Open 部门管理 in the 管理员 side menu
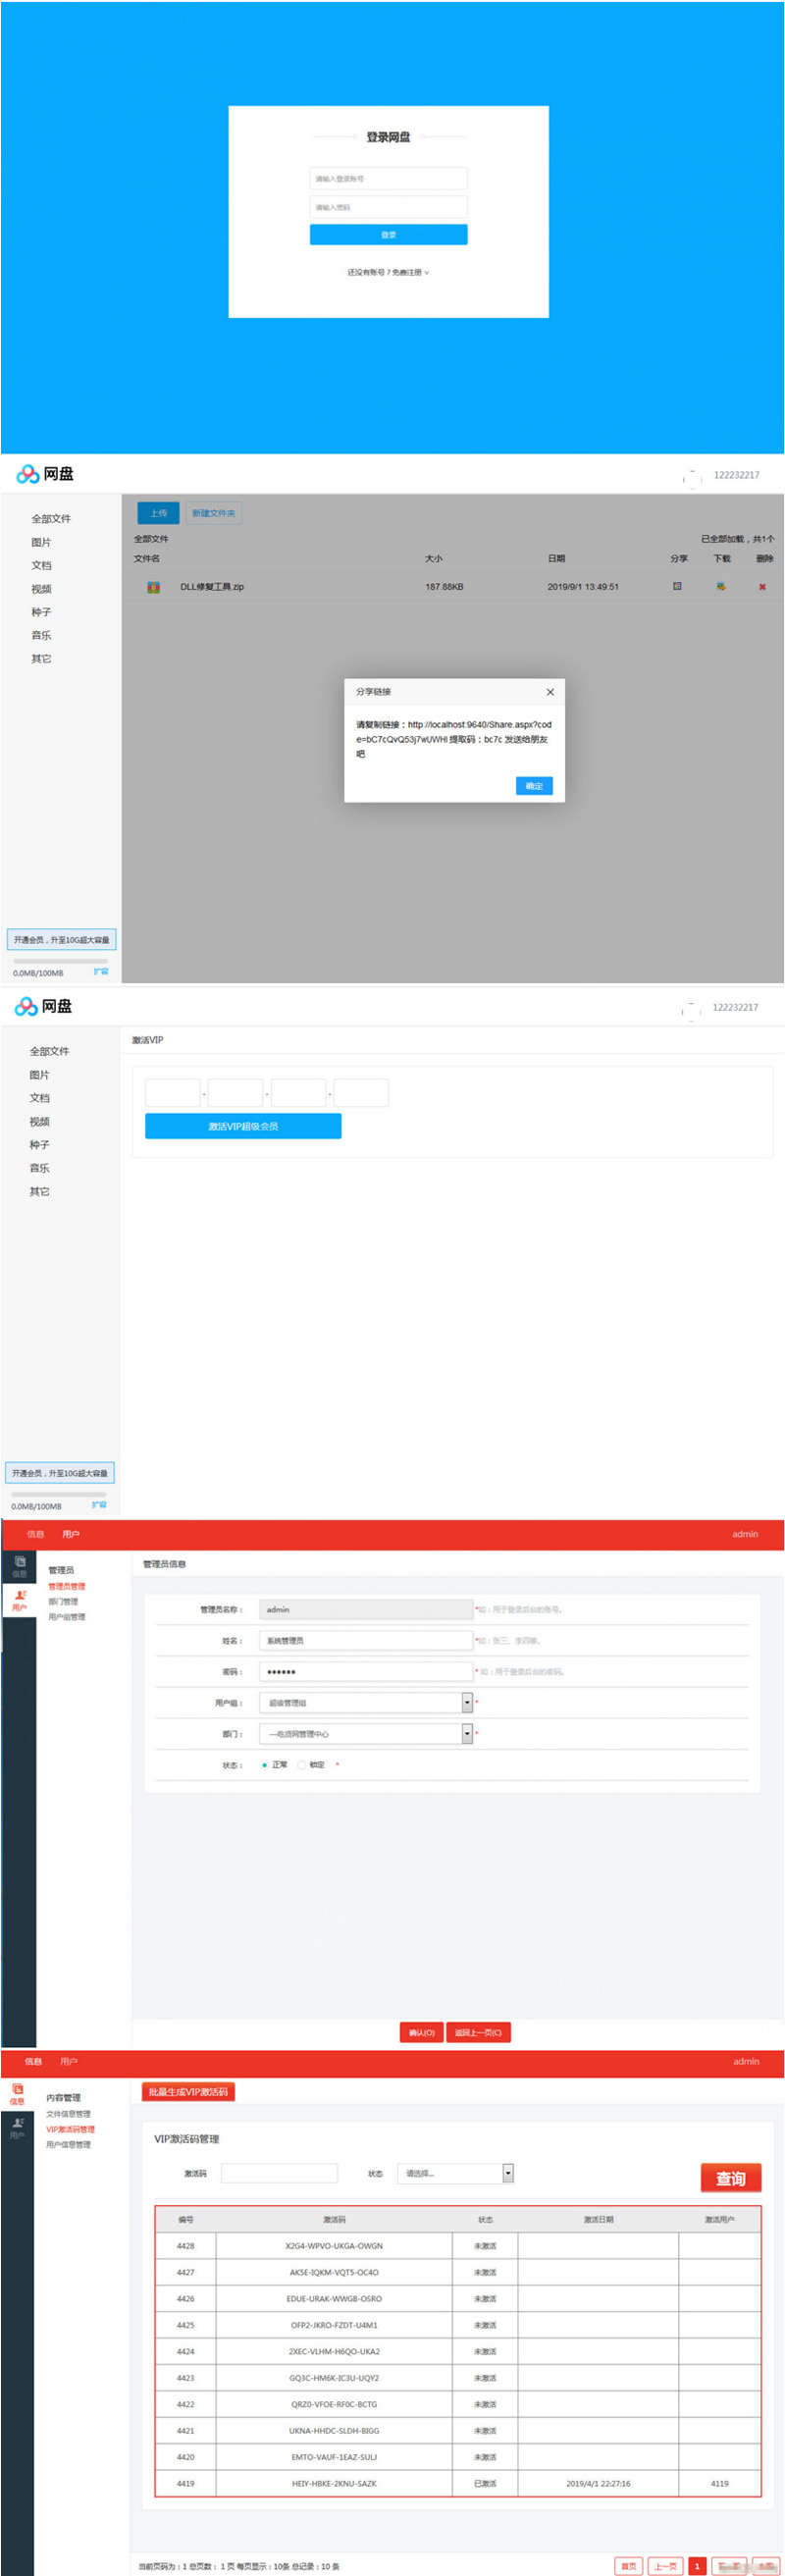Viewport: 785px width, 2576px height. (x=63, y=1601)
